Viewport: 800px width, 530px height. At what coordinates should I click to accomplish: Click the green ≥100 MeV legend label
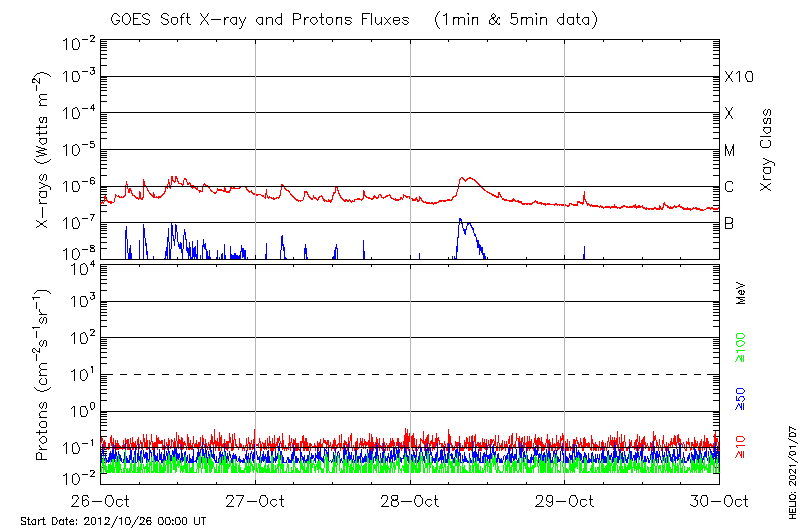tap(741, 345)
